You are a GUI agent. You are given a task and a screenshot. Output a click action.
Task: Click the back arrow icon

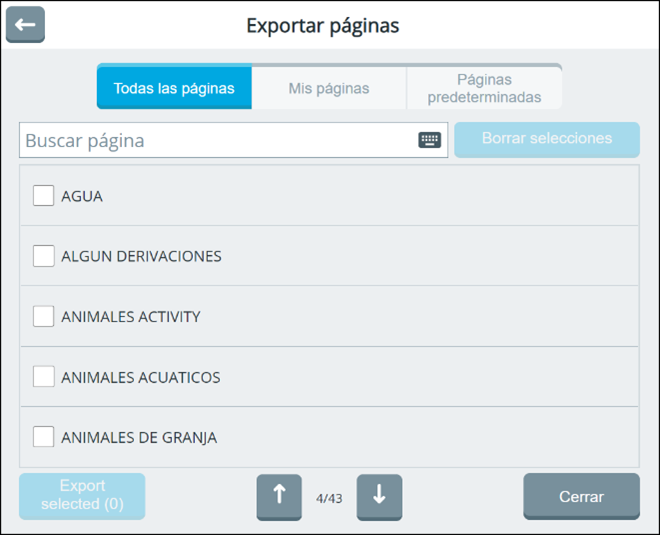25,25
